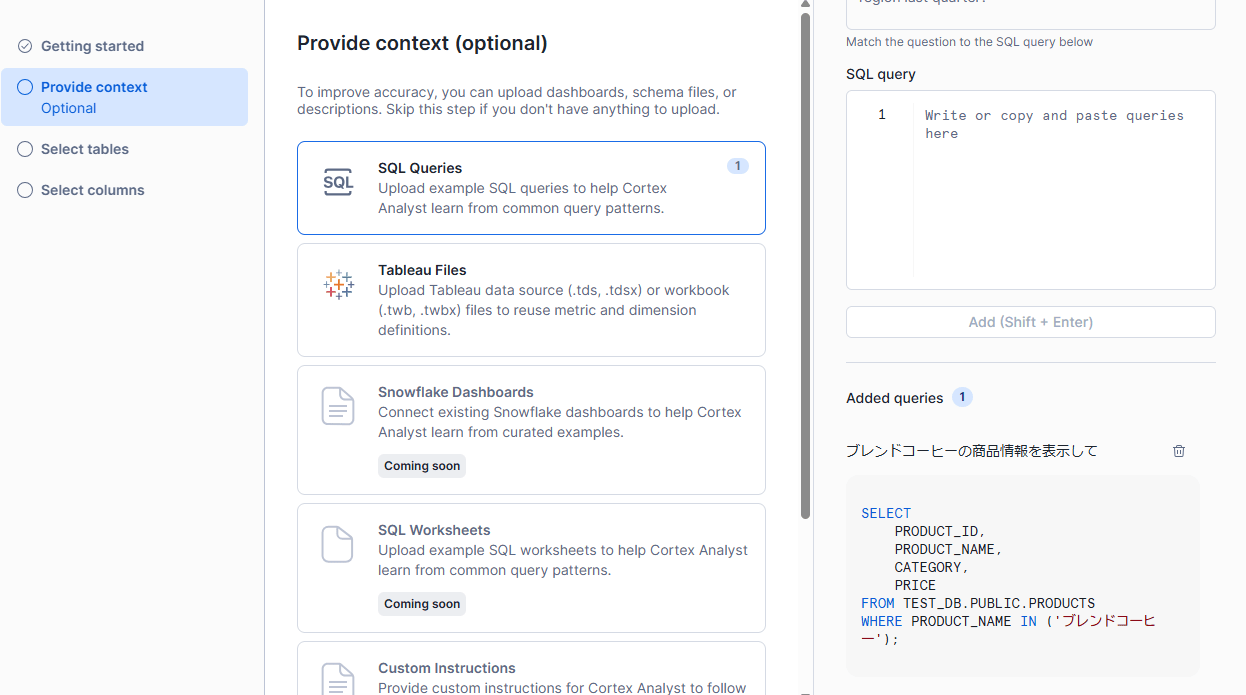Open the Getting started step
The height and width of the screenshot is (695, 1246).
[x=92, y=46]
